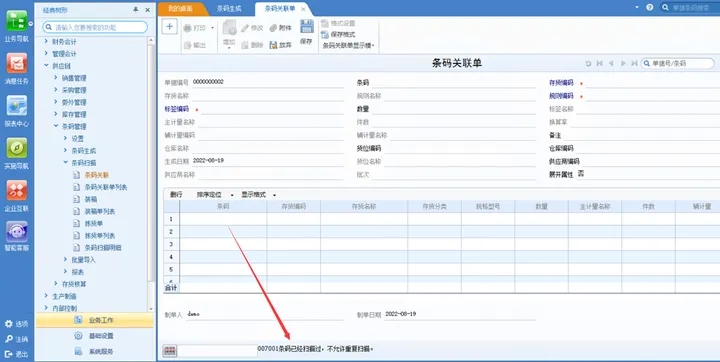Image resolution: width=720 pixels, height=362 pixels.
Task: Go to the previous record arrow
Action: [611, 63]
